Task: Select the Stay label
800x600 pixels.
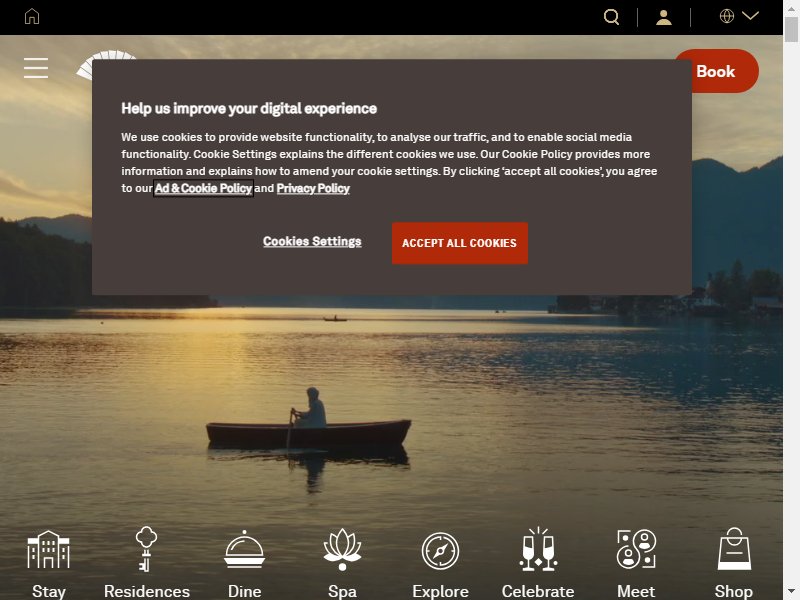Action: coord(49,591)
